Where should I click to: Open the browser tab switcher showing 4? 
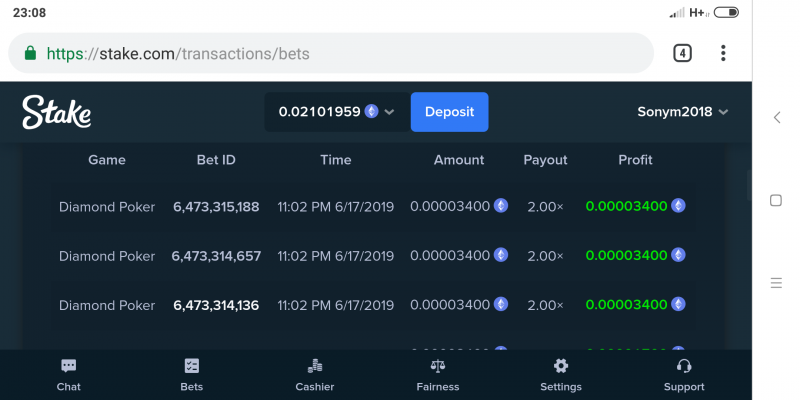pos(682,53)
